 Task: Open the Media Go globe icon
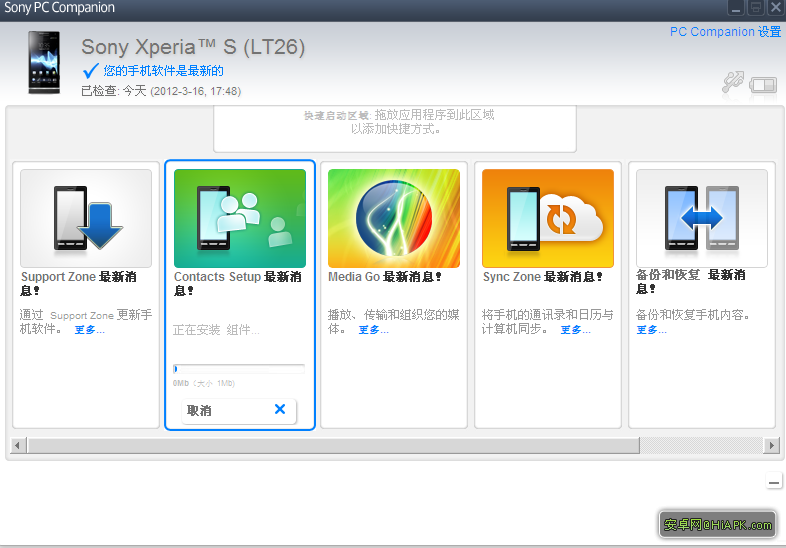(394, 218)
